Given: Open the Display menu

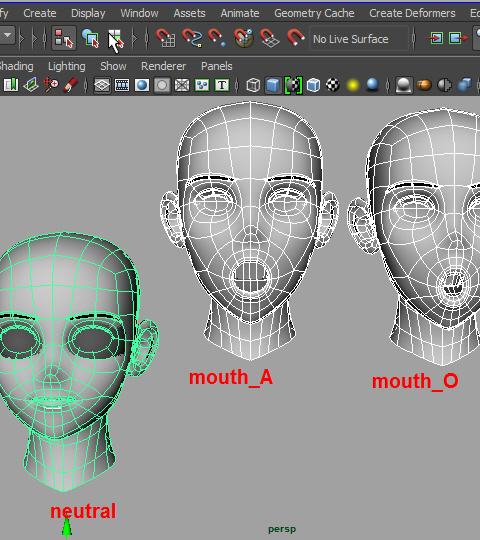Looking at the screenshot, I should coord(88,13).
